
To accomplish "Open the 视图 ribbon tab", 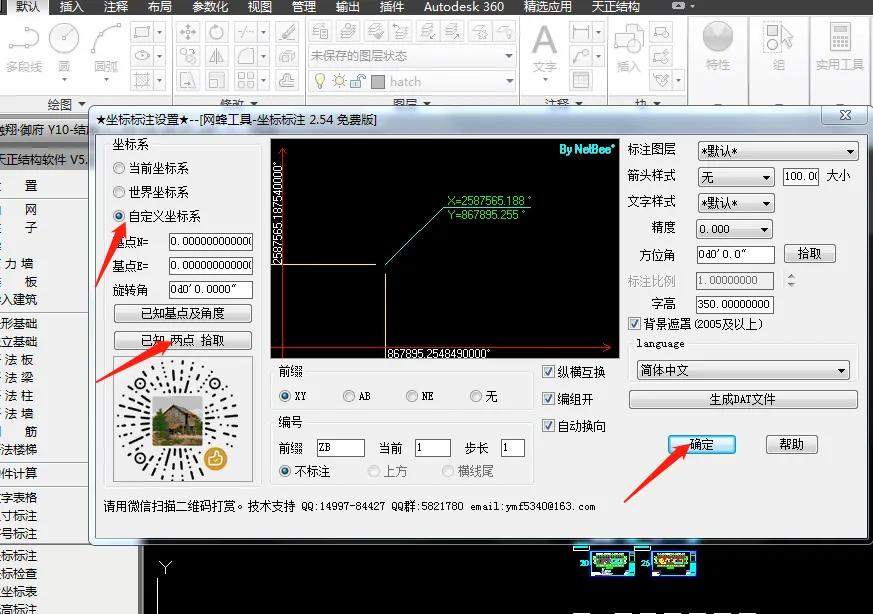I will [x=259, y=7].
